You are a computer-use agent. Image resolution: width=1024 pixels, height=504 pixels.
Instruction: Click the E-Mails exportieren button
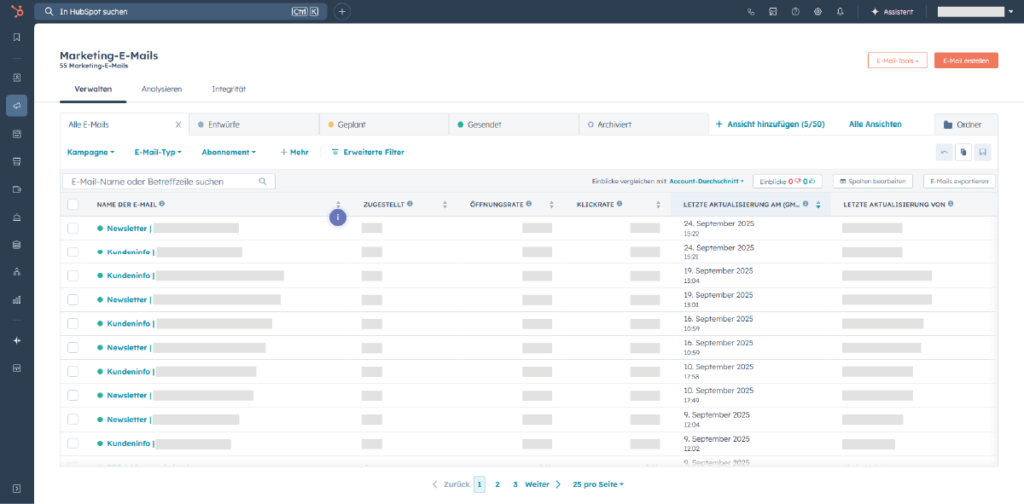[958, 181]
